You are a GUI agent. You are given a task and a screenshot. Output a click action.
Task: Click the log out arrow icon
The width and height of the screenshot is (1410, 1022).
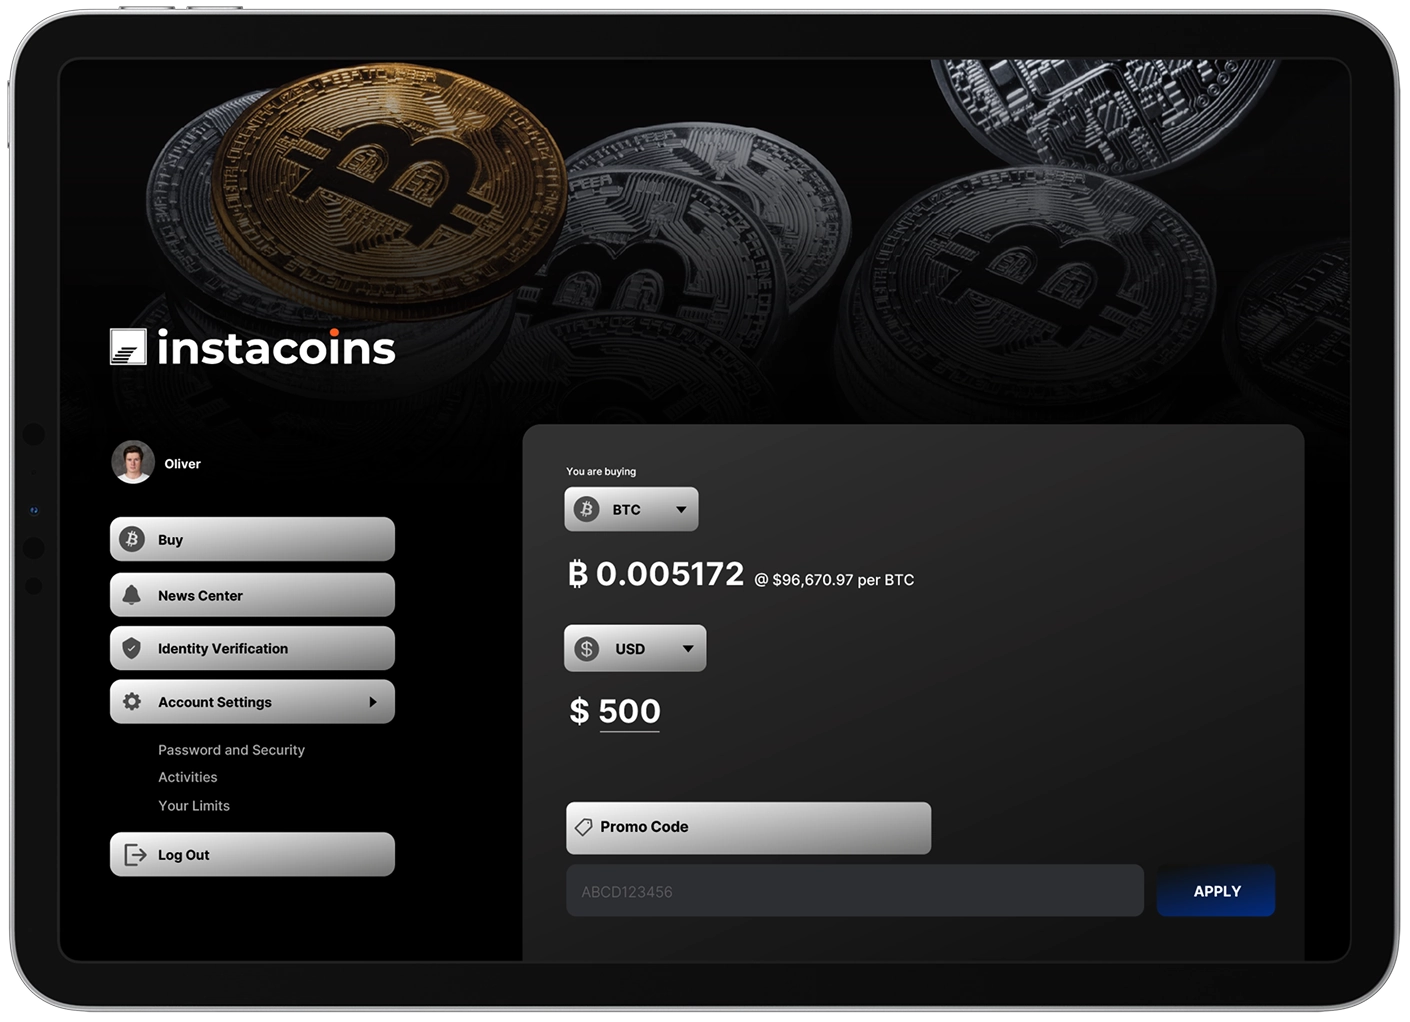pyautogui.click(x=135, y=855)
